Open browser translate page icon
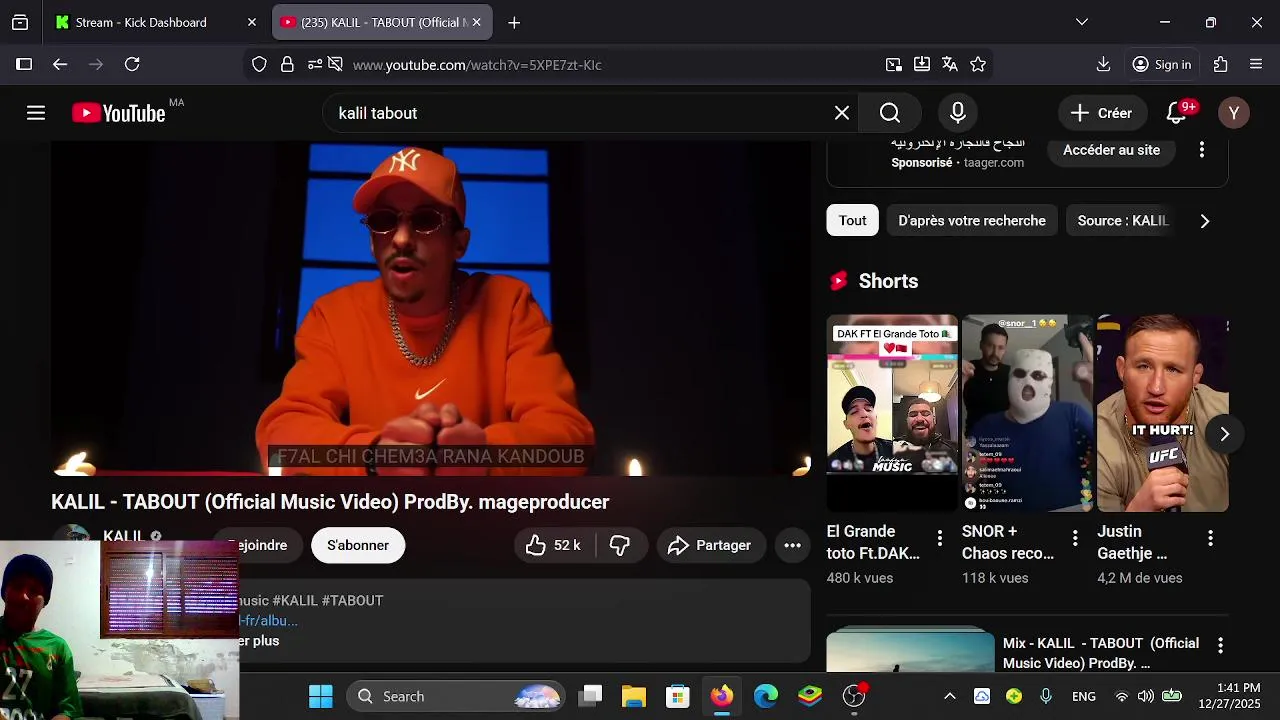Viewport: 1280px width, 720px height. coord(950,64)
